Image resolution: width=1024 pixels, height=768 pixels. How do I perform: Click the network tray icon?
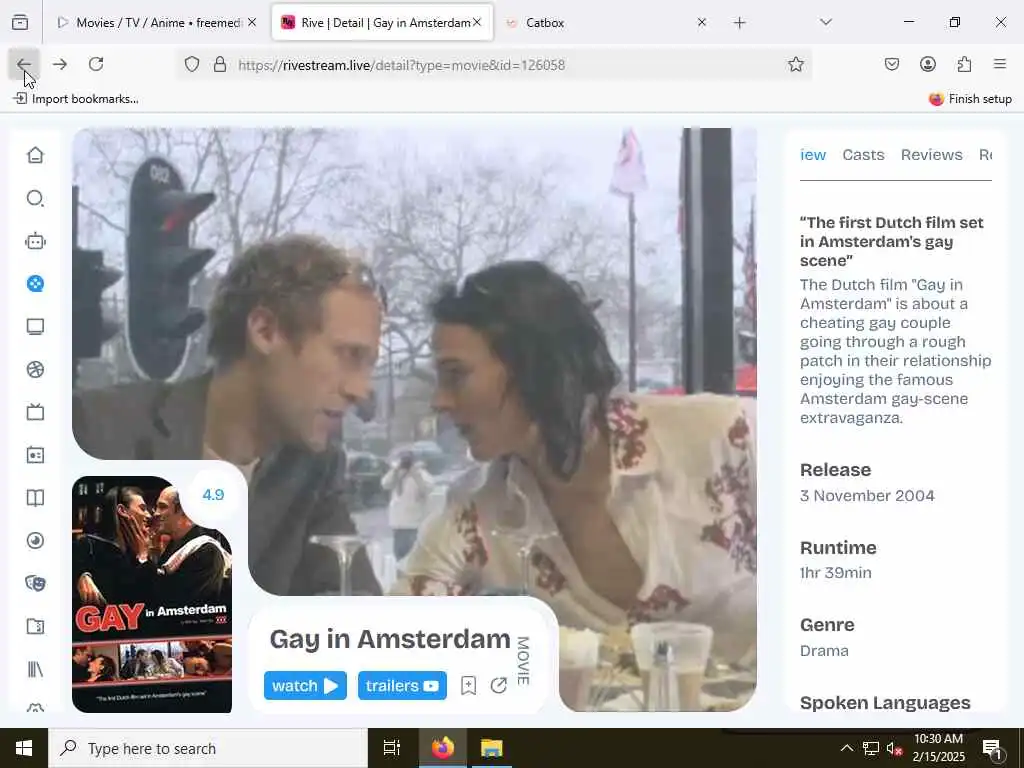coord(871,748)
